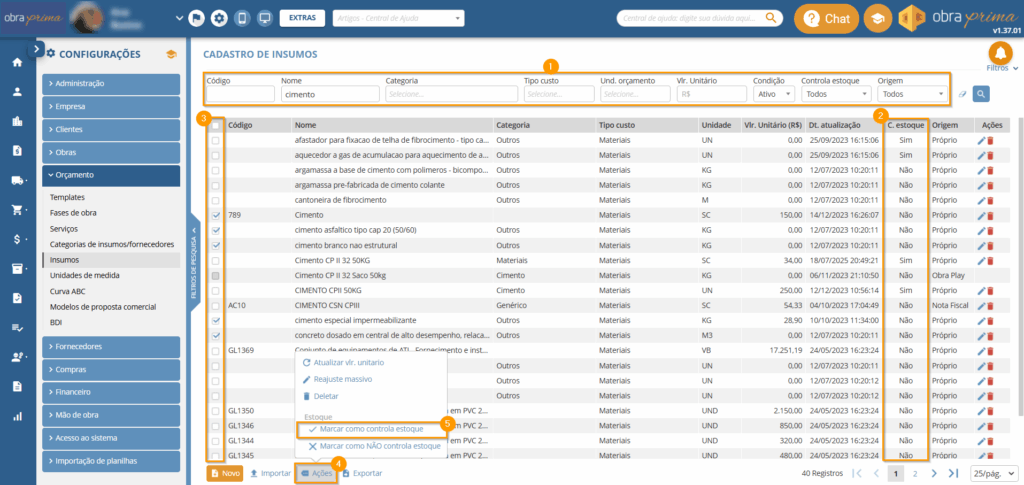Edit the 'Cimento' row 789 with pencil icon

pos(981,215)
